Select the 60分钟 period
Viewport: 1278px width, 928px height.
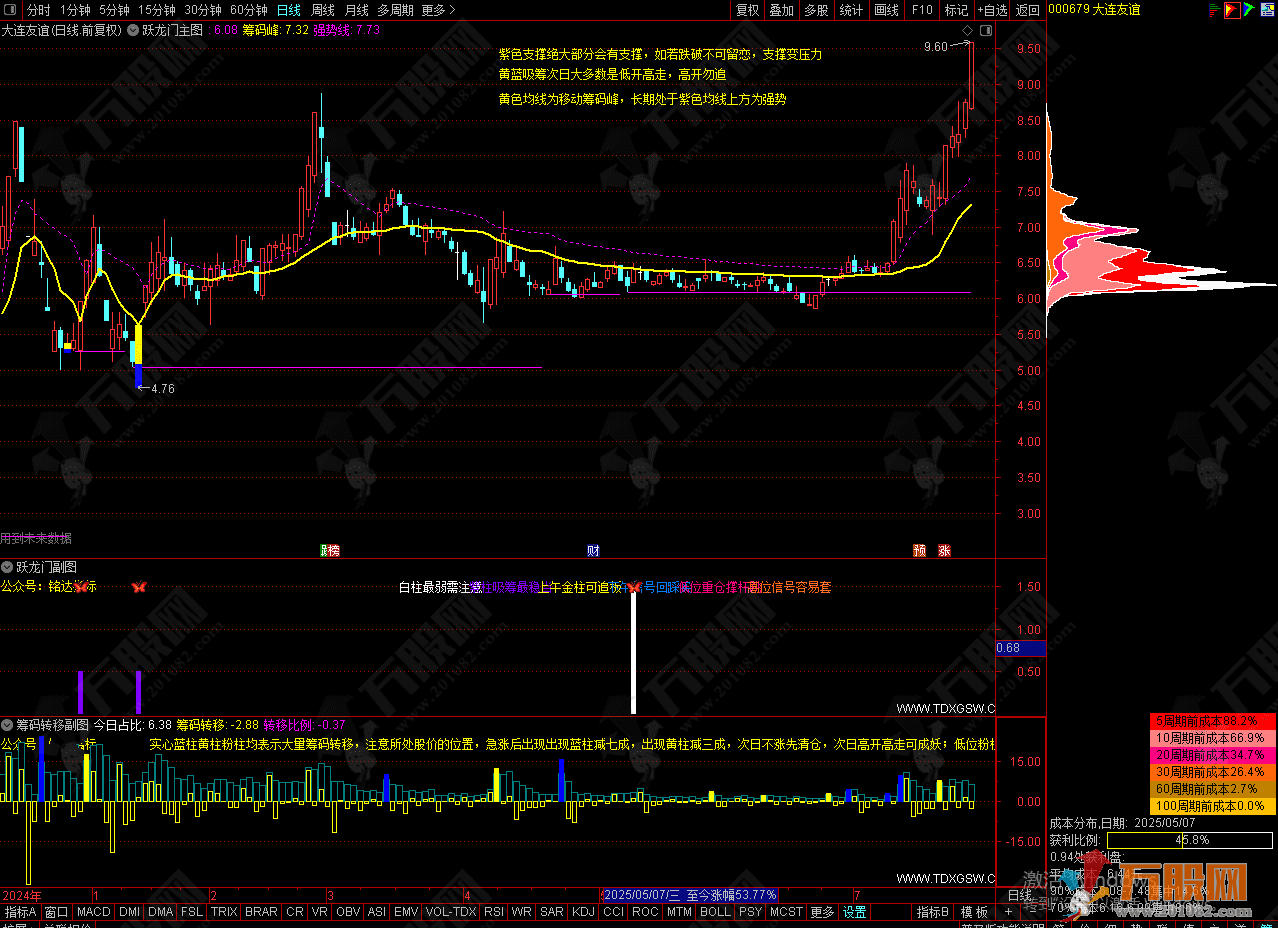click(x=249, y=10)
